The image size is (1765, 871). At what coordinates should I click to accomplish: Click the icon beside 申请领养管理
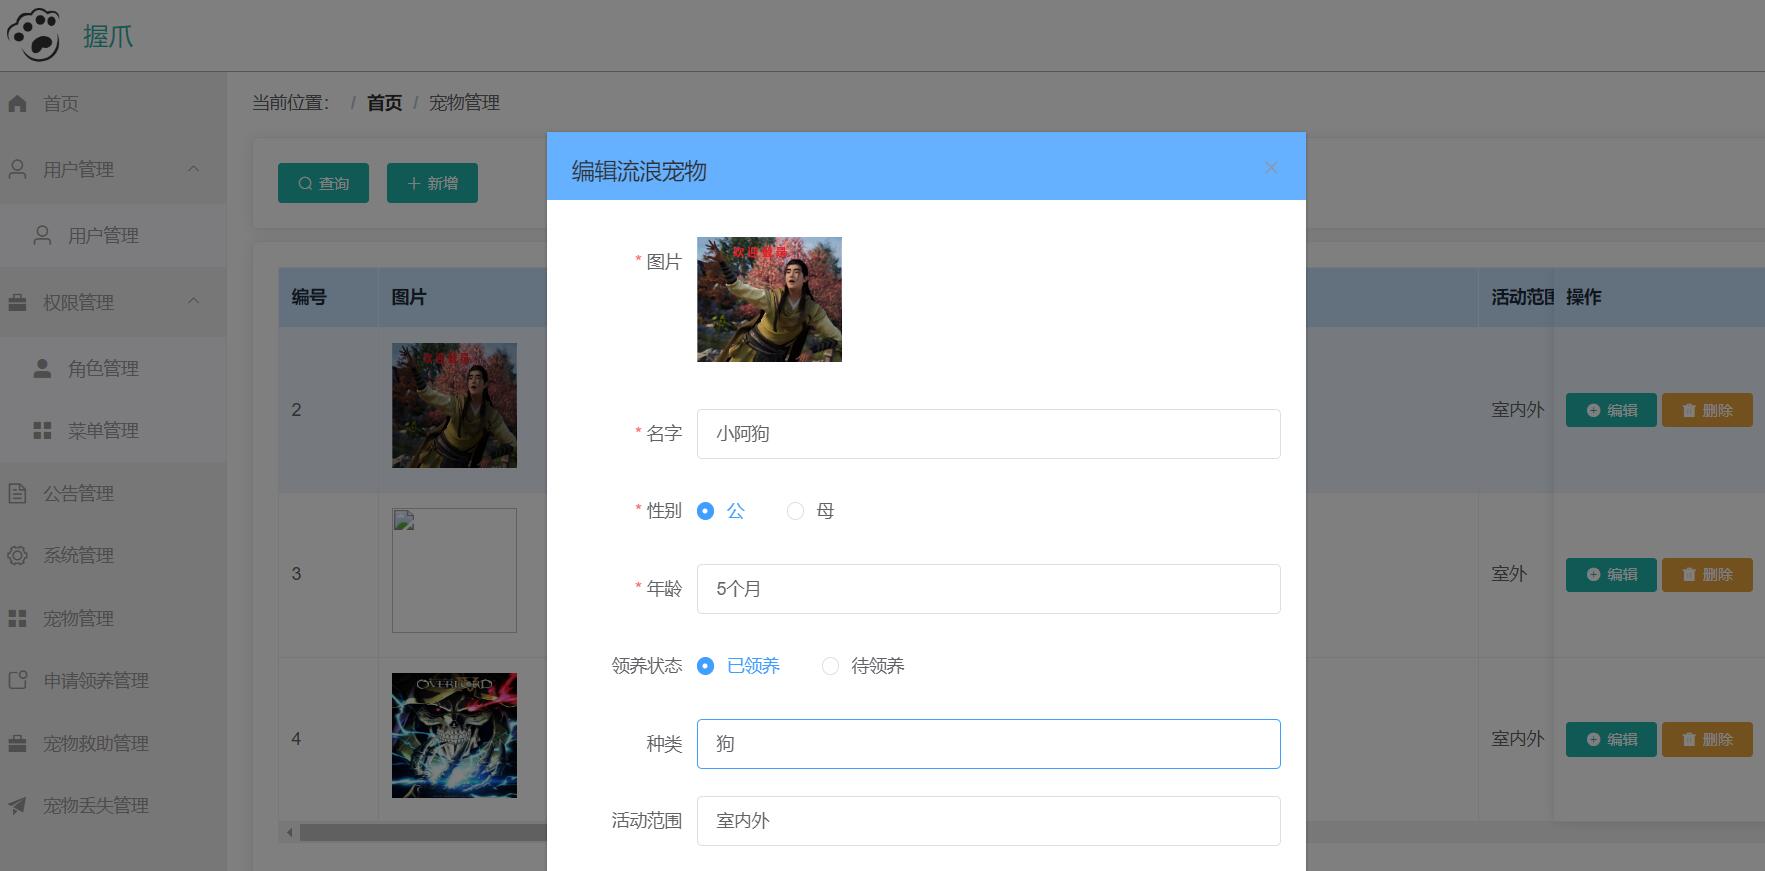pyautogui.click(x=17, y=680)
